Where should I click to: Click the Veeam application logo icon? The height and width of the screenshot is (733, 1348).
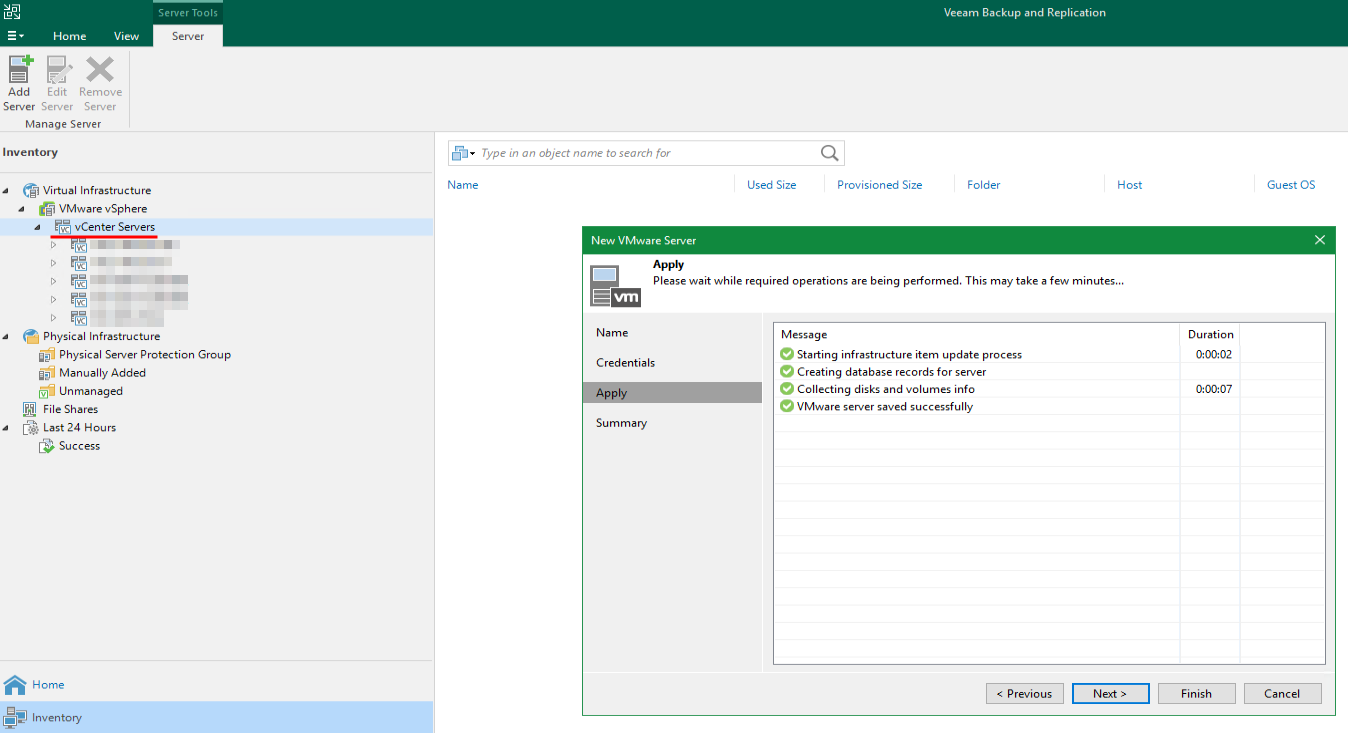[x=12, y=11]
